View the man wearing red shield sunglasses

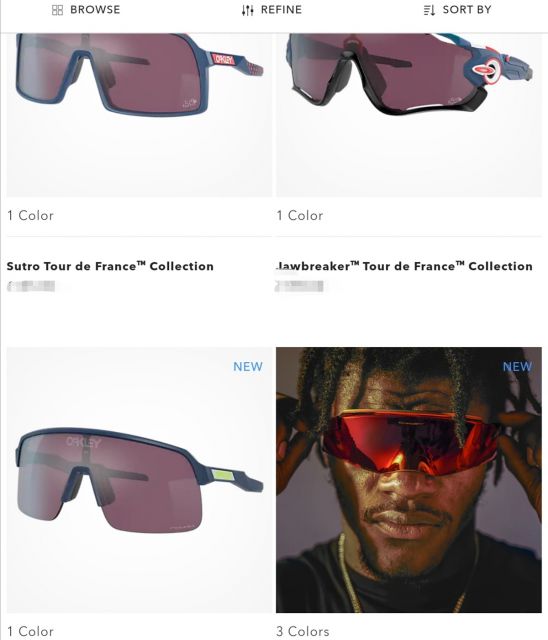point(409,480)
